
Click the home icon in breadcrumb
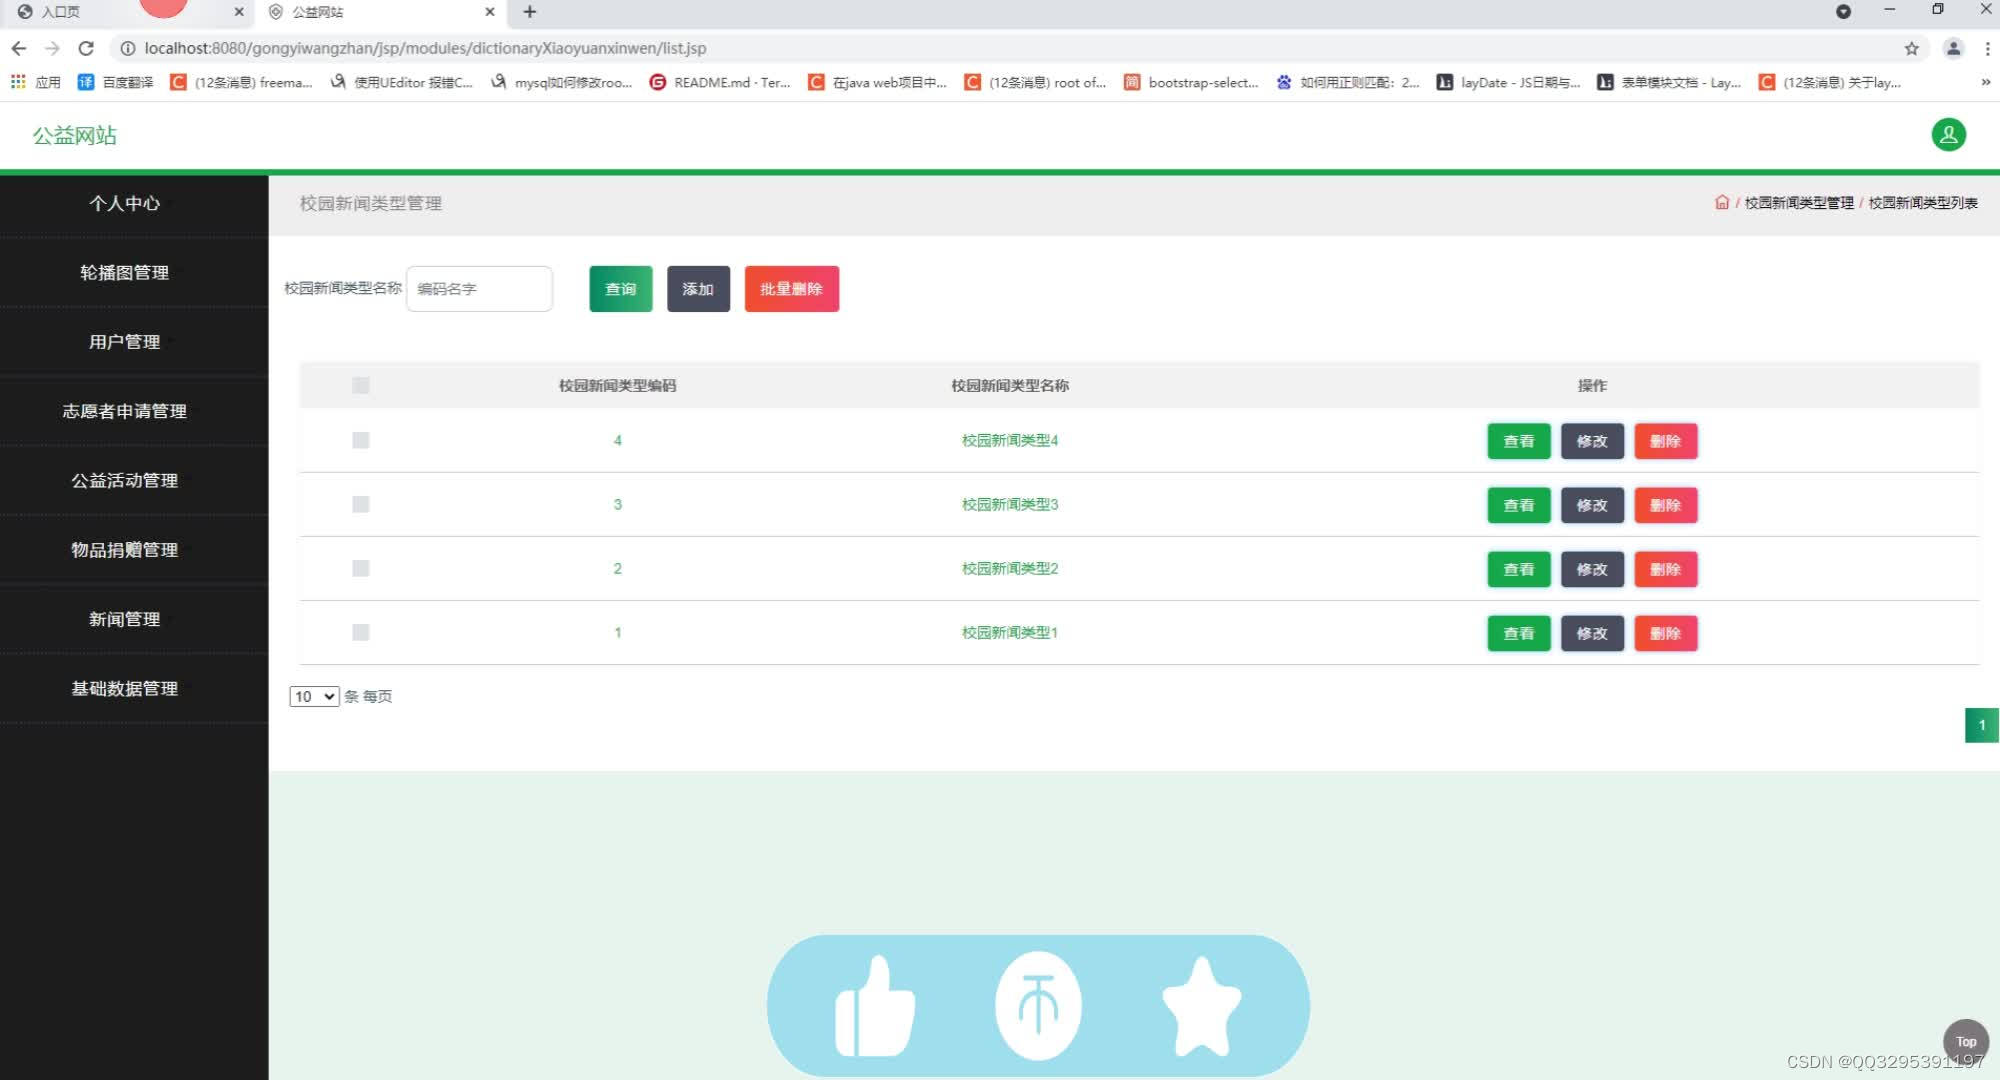(x=1722, y=202)
